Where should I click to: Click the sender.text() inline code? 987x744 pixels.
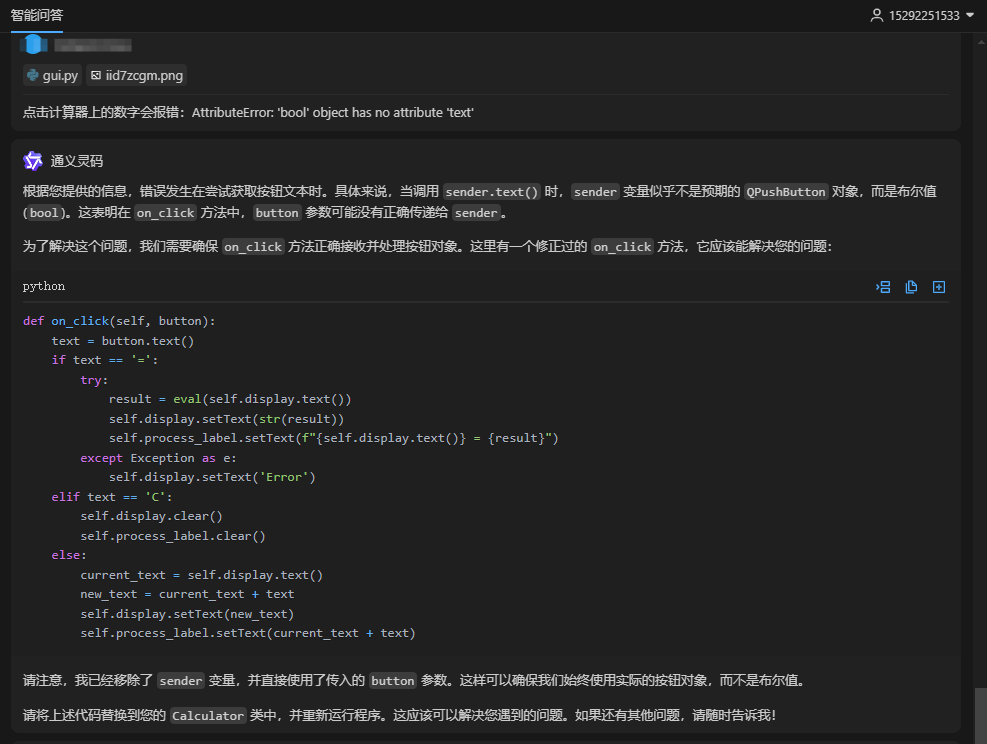click(x=492, y=192)
